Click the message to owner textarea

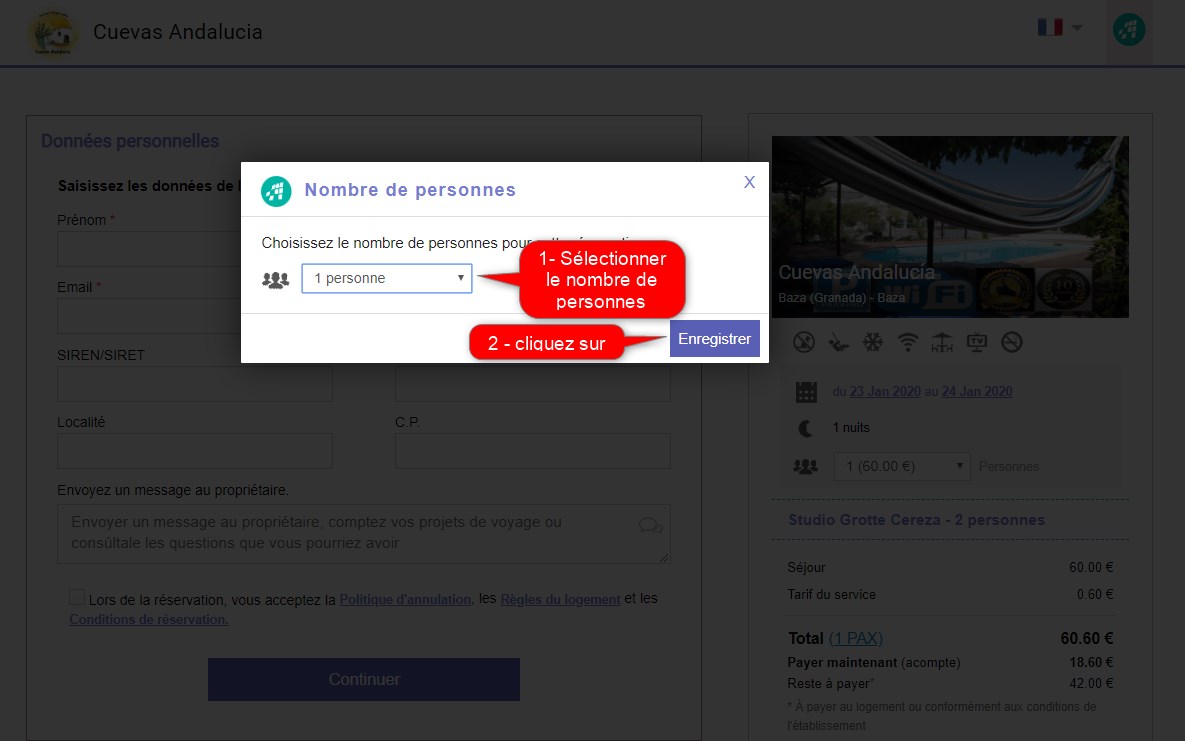pyautogui.click(x=364, y=534)
